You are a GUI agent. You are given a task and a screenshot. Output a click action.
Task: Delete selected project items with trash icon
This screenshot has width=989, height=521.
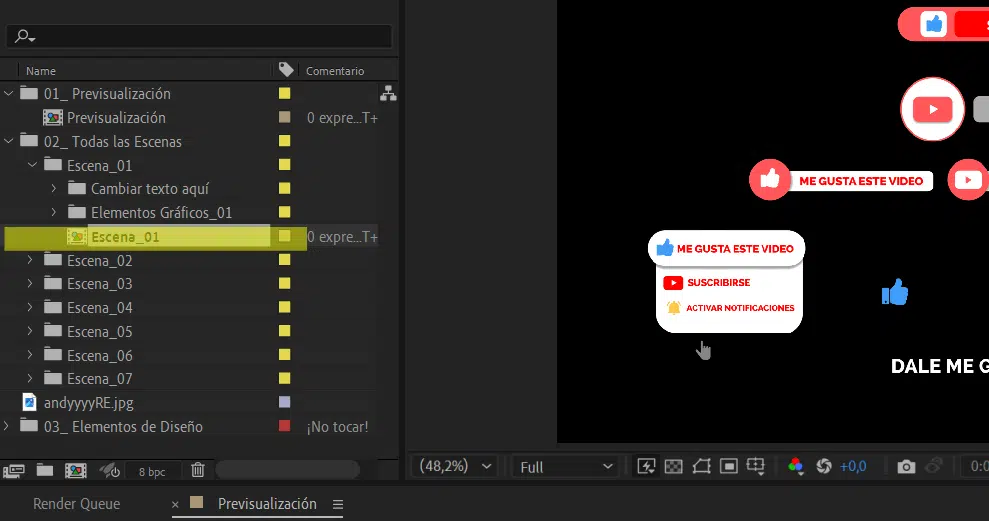[197, 470]
